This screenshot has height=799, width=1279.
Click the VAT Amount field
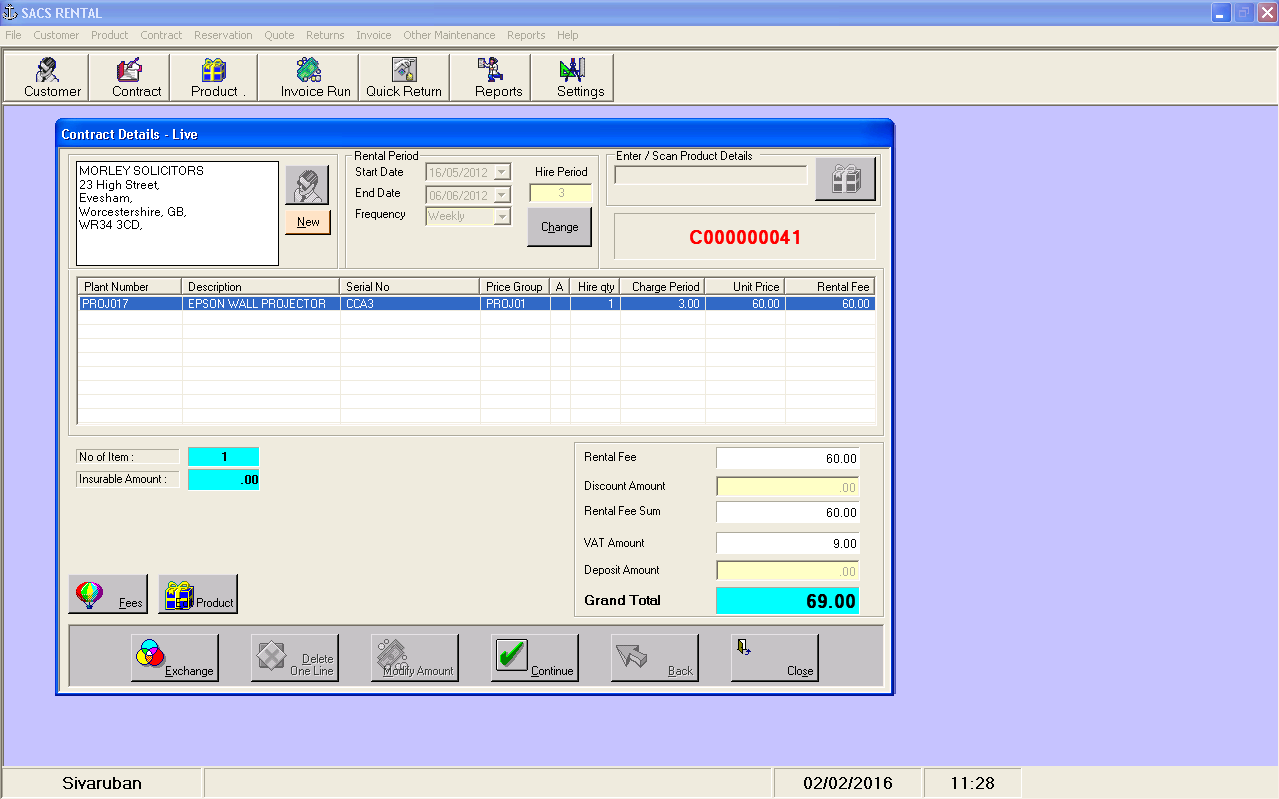[x=787, y=544]
